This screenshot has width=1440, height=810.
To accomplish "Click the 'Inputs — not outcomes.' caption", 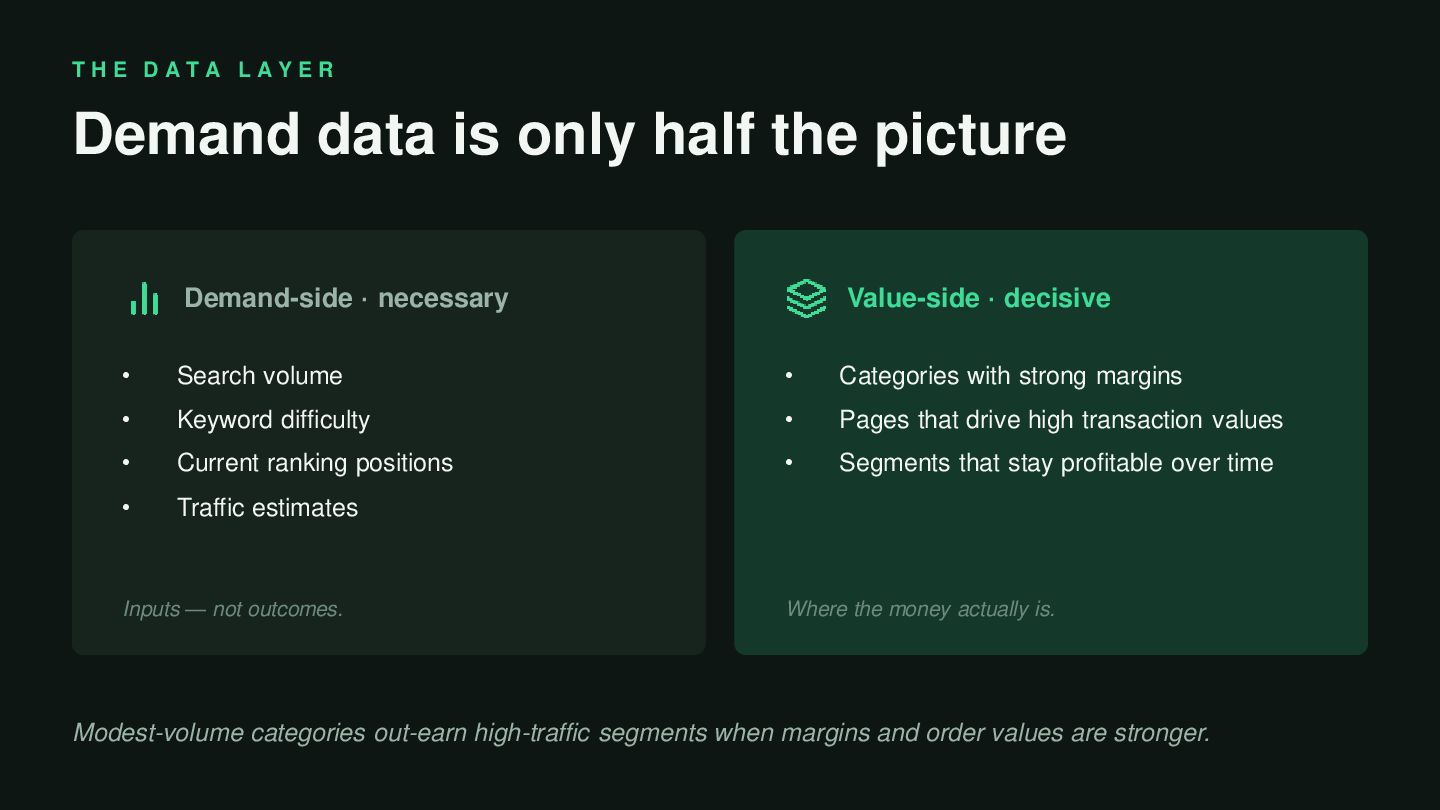I will 233,609.
